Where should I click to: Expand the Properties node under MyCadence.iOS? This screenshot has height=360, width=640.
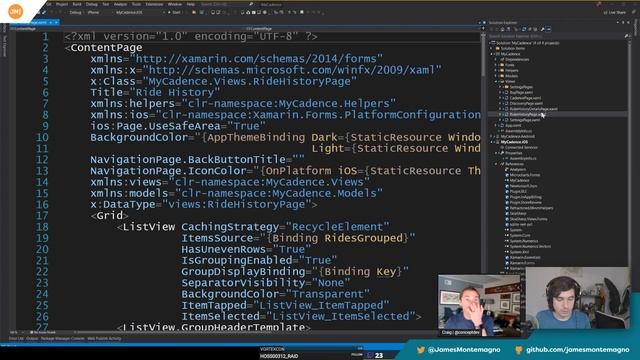[496, 153]
